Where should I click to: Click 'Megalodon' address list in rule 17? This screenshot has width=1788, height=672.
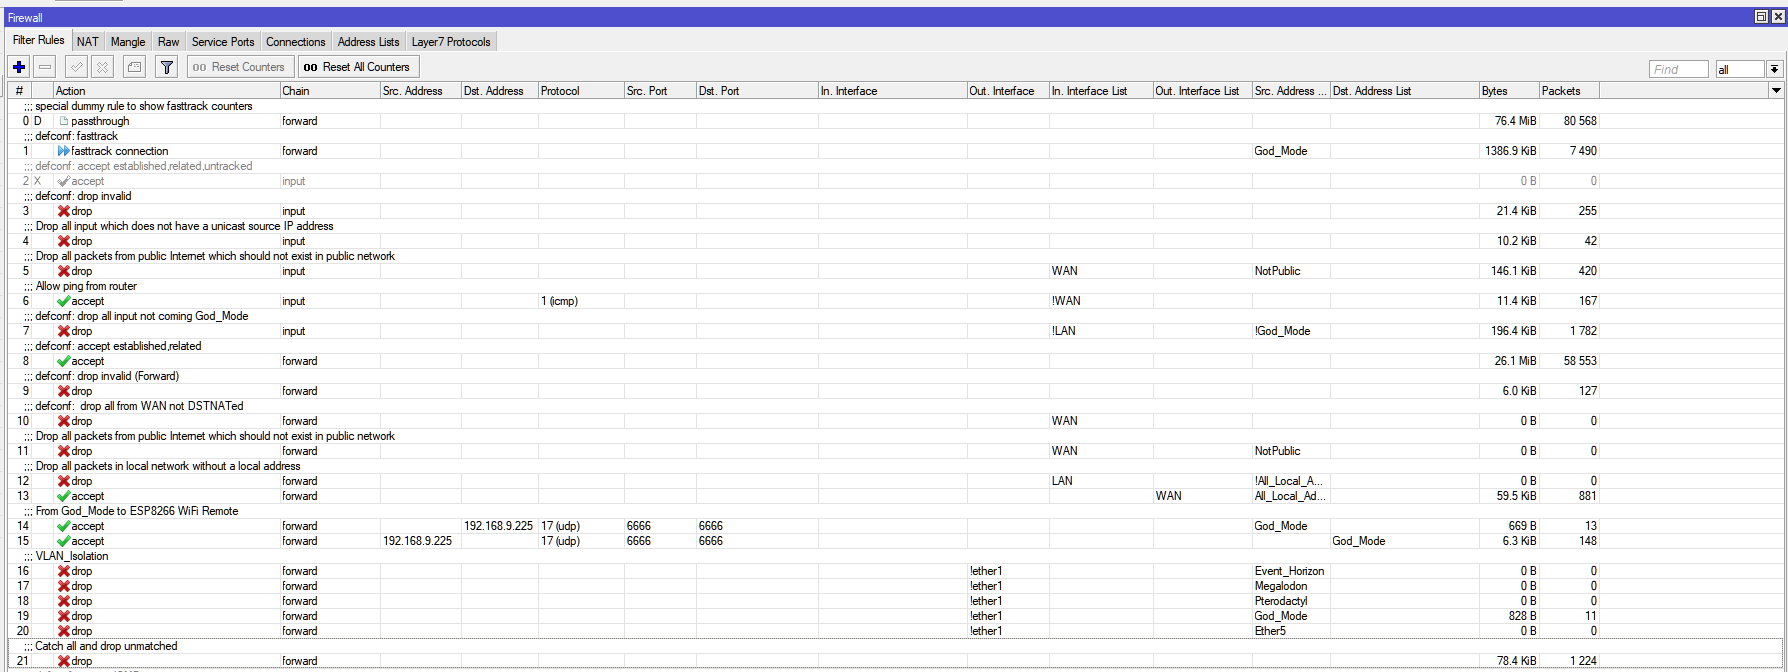coord(1281,586)
